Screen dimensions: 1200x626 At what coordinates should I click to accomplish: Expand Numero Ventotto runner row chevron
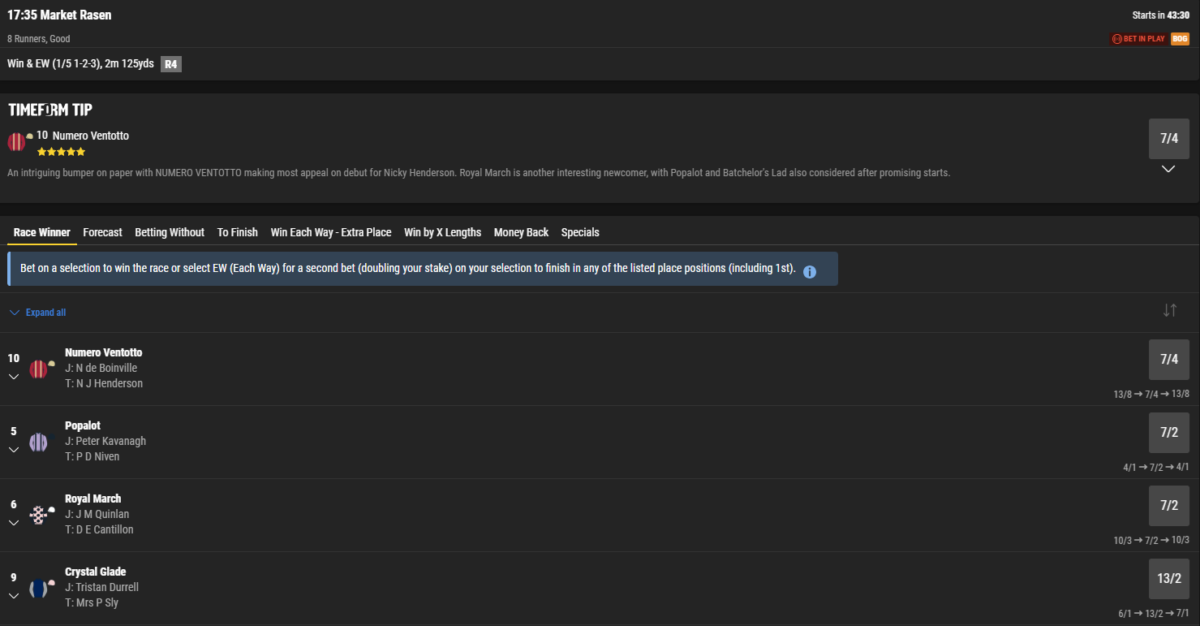14,377
